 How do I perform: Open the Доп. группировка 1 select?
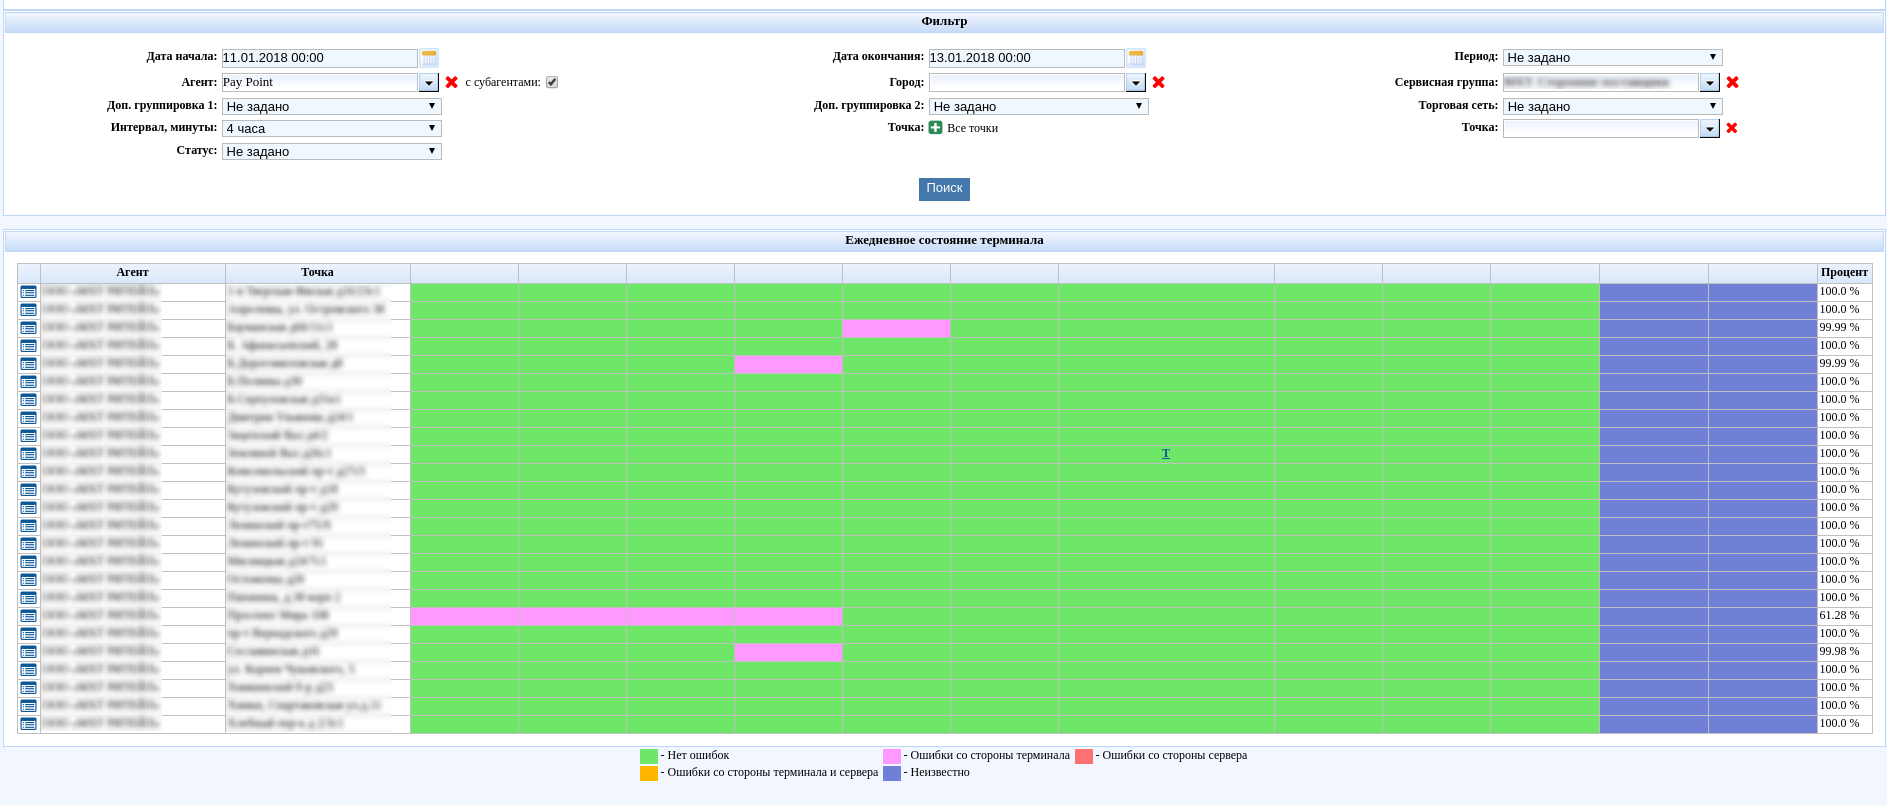(x=332, y=106)
